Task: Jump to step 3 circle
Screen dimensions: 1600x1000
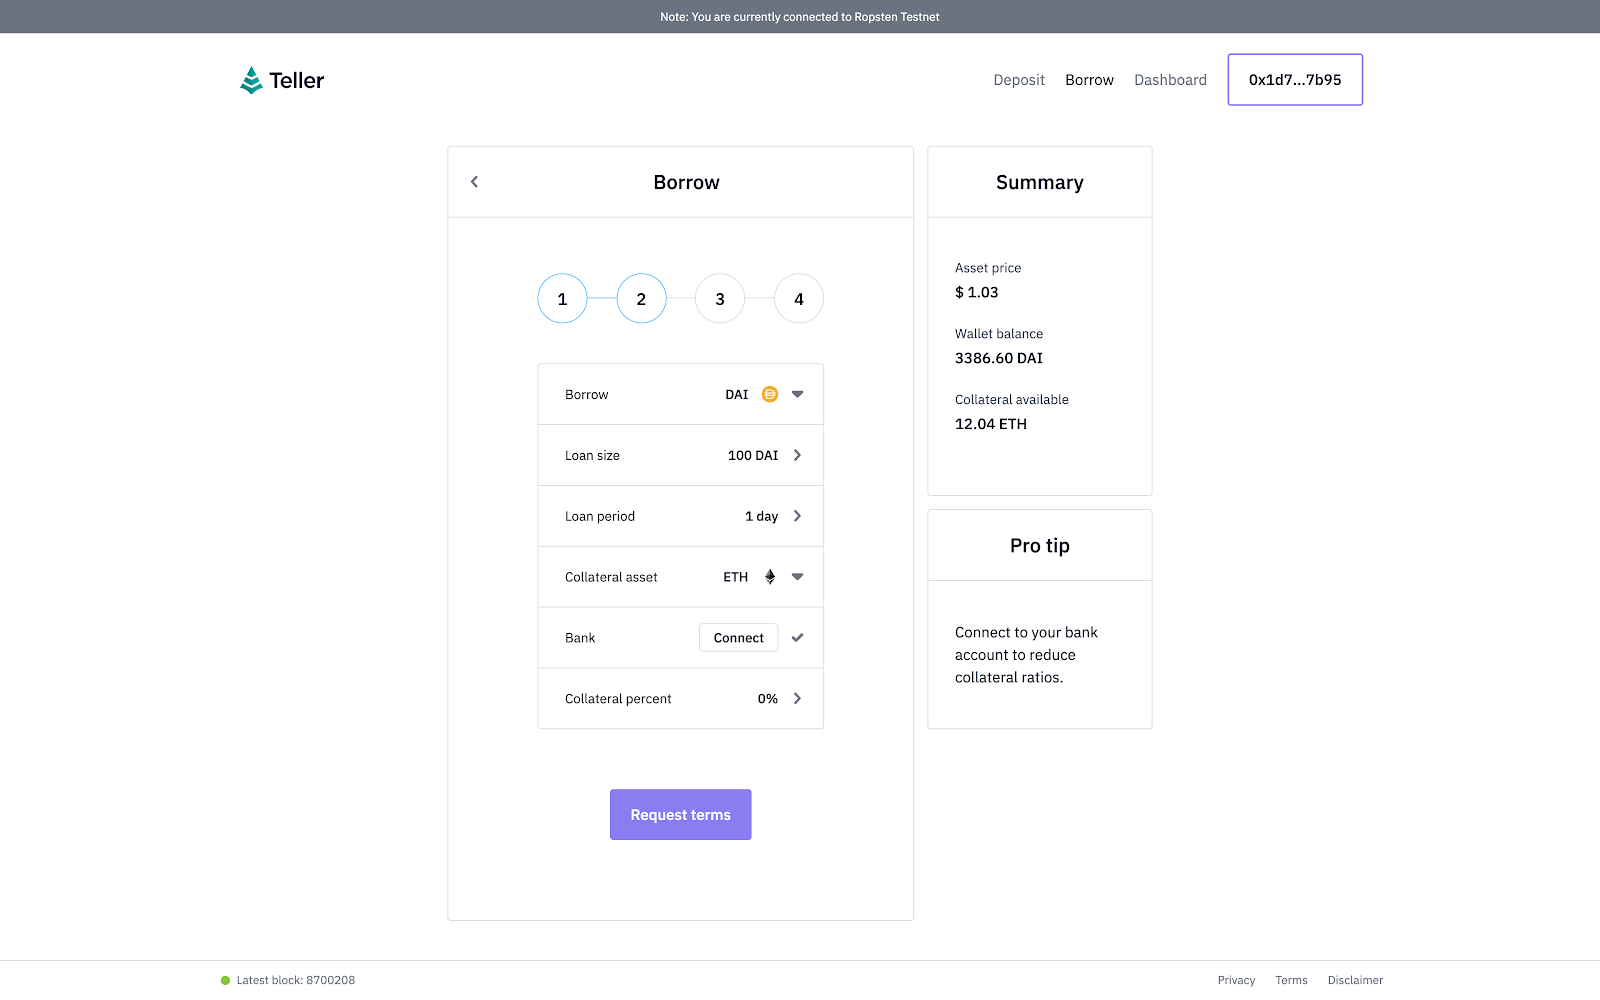Action: (720, 299)
